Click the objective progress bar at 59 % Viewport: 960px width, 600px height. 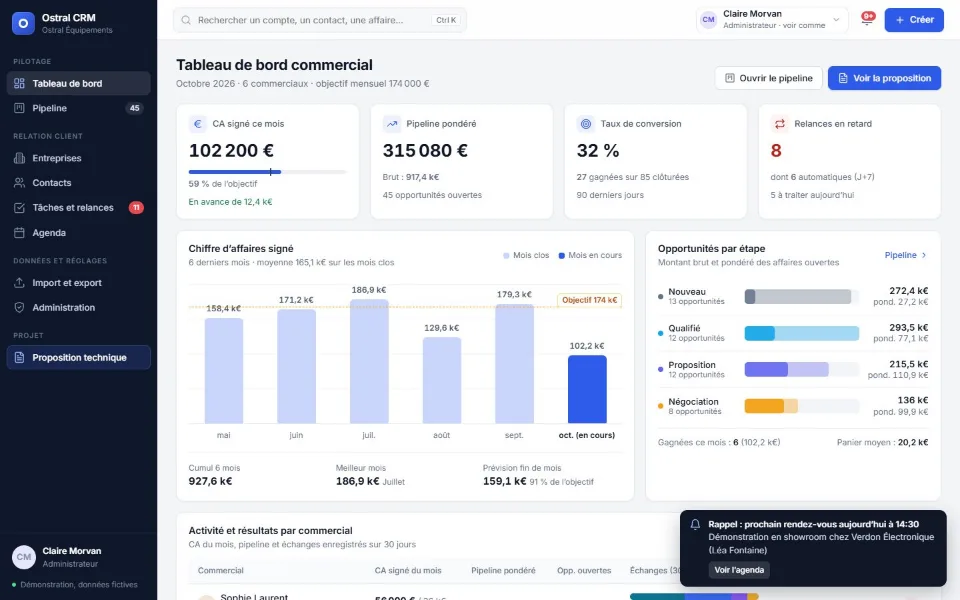point(268,172)
